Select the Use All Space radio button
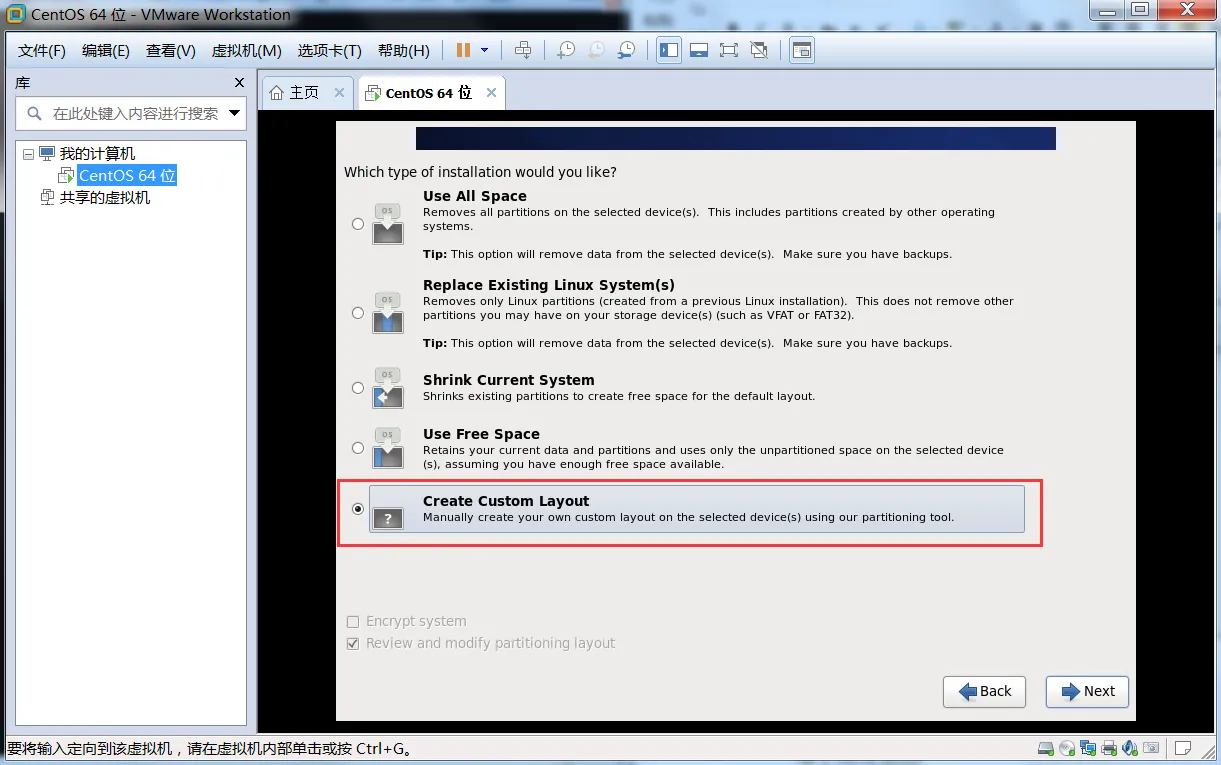The height and width of the screenshot is (765, 1221). point(358,224)
